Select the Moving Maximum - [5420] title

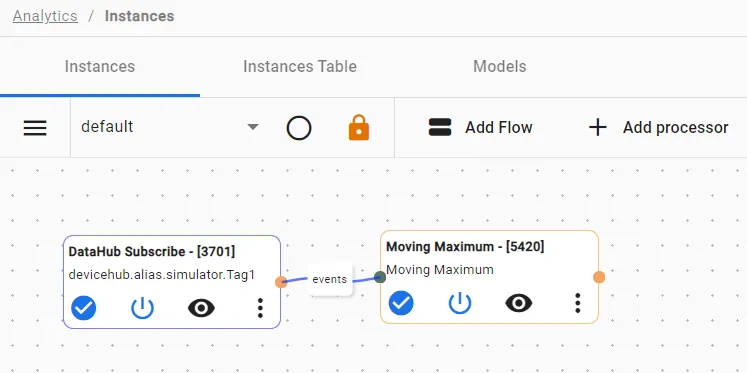point(465,247)
